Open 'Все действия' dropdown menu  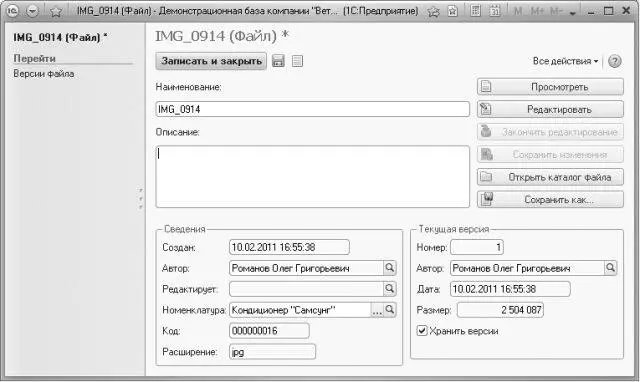565,61
